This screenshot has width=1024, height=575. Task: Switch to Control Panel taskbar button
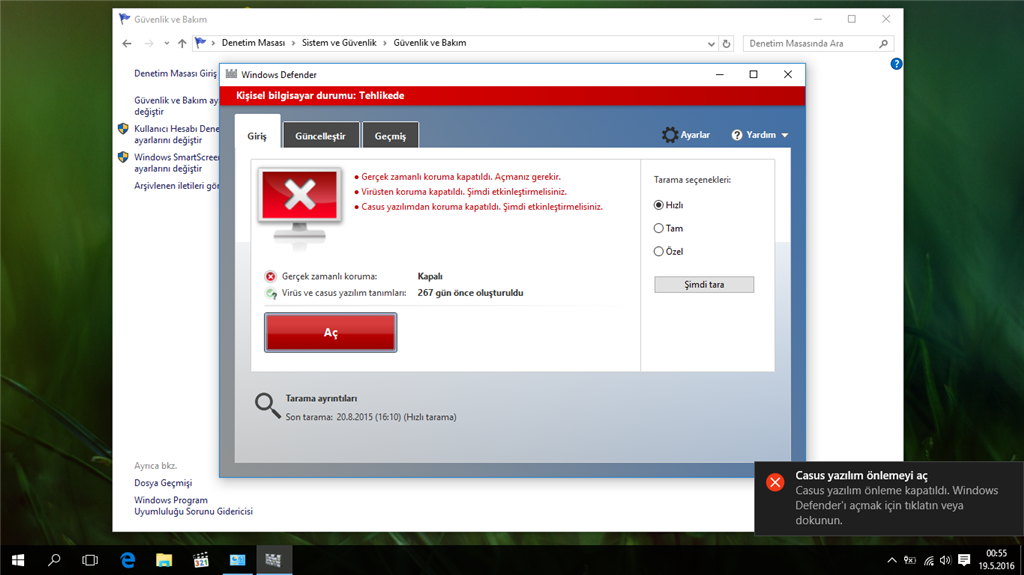click(237, 560)
